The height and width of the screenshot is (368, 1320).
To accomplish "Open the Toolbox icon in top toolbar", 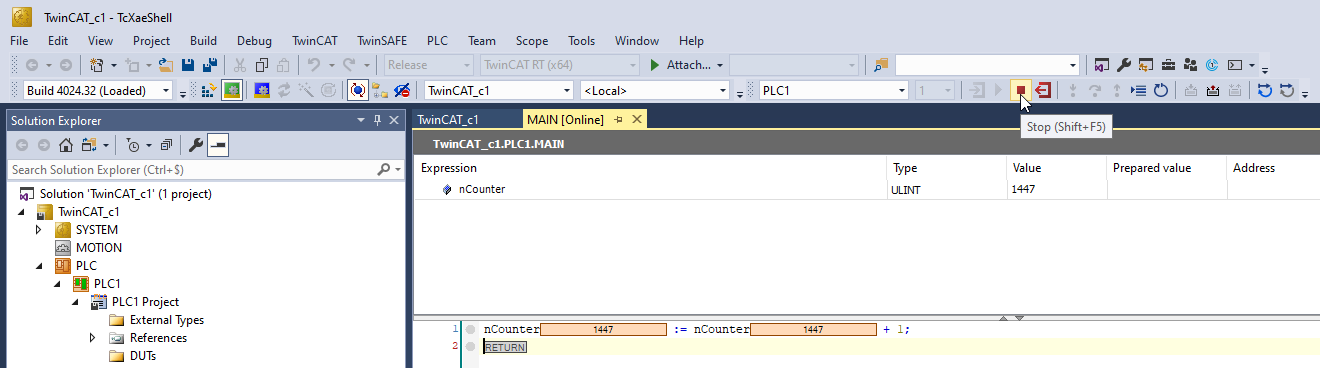I will [1168, 65].
